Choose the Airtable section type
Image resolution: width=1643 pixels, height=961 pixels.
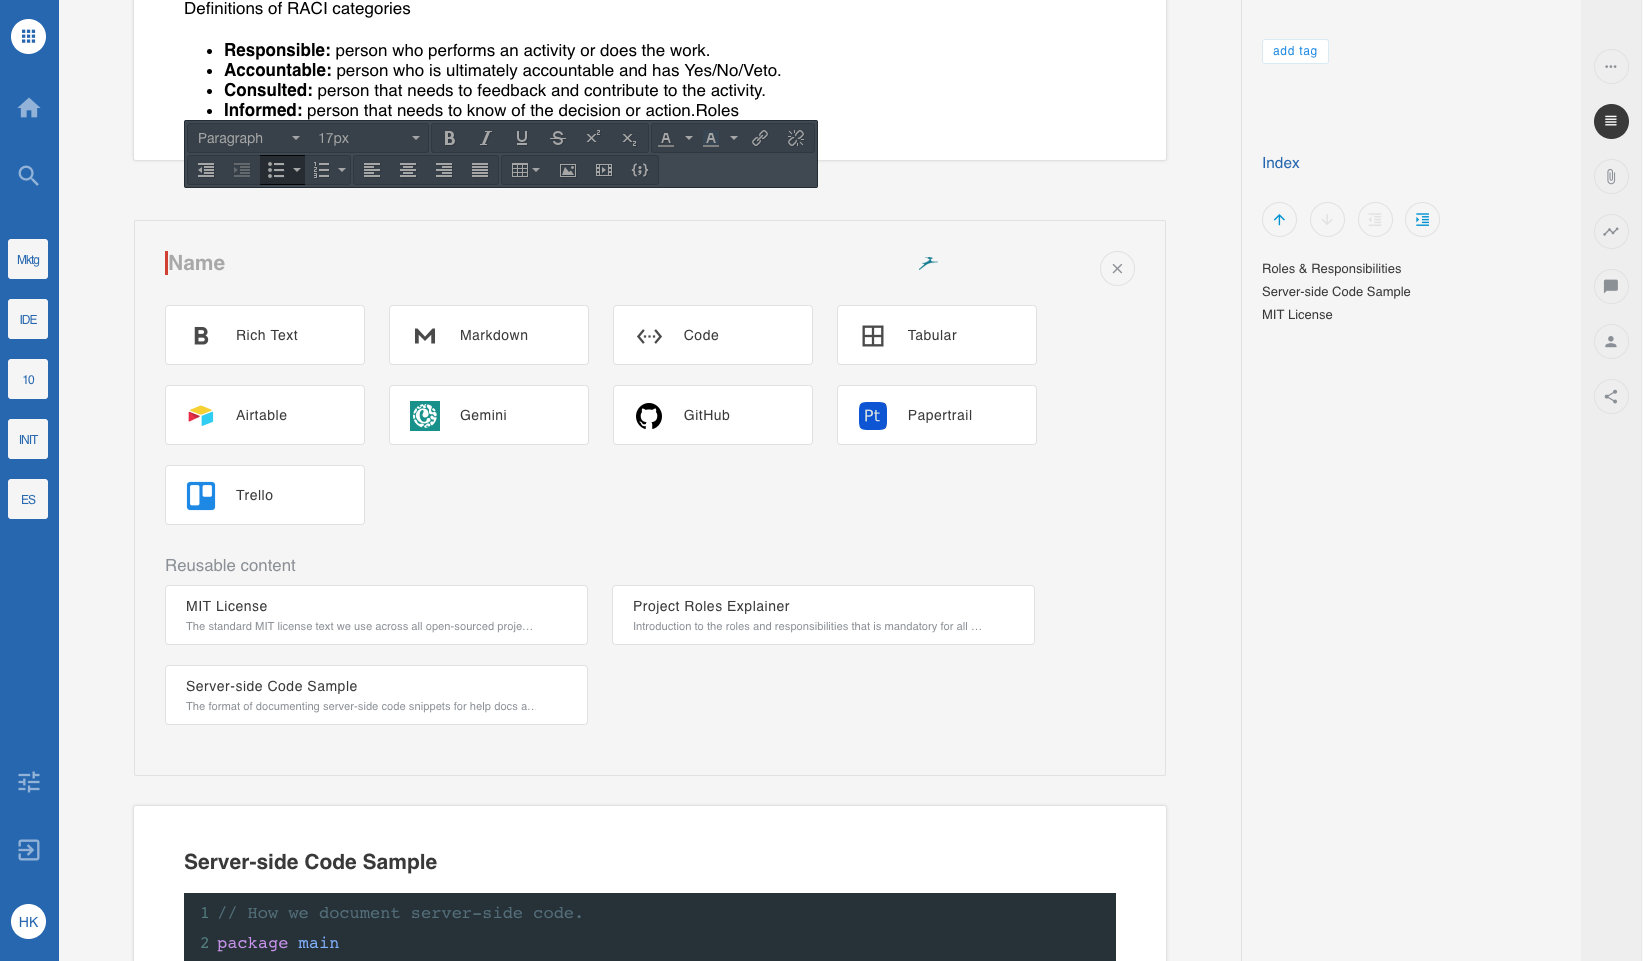pyautogui.click(x=265, y=415)
